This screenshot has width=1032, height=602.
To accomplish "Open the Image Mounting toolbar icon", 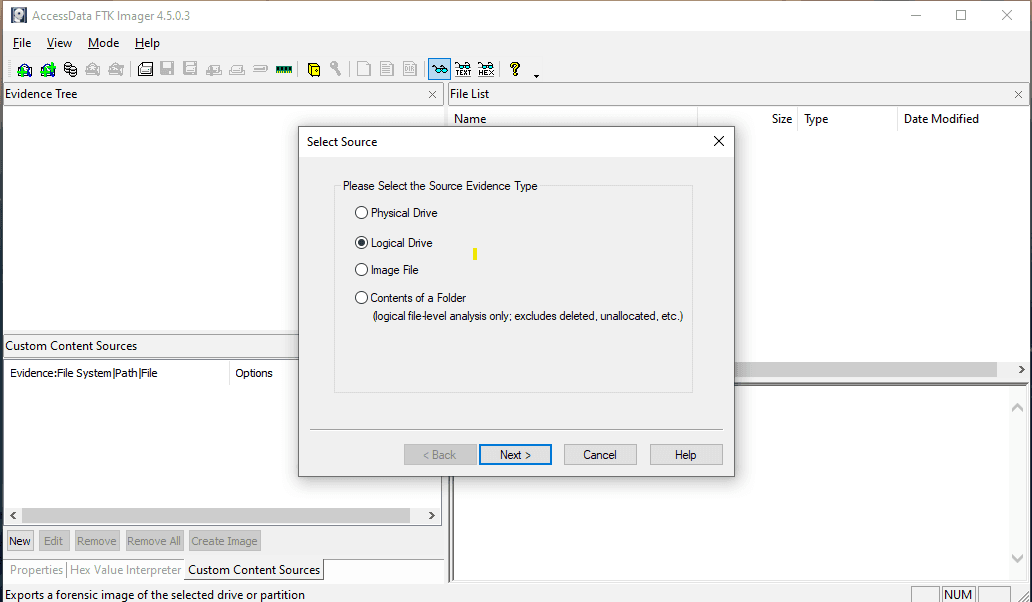I will 70,69.
